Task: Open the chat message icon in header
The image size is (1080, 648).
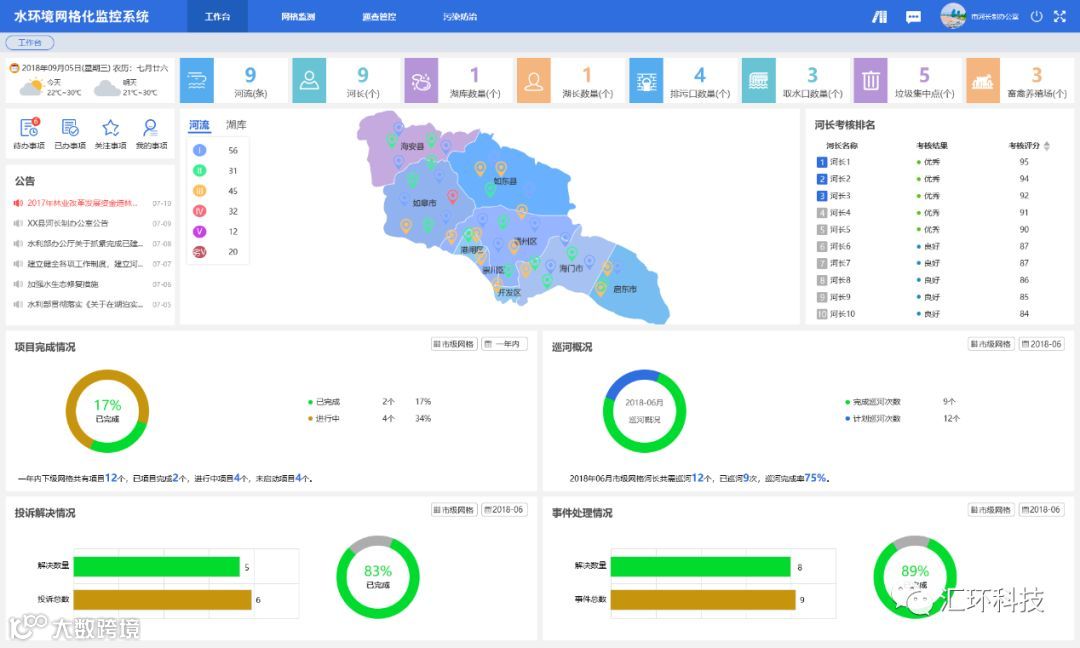Action: click(913, 17)
